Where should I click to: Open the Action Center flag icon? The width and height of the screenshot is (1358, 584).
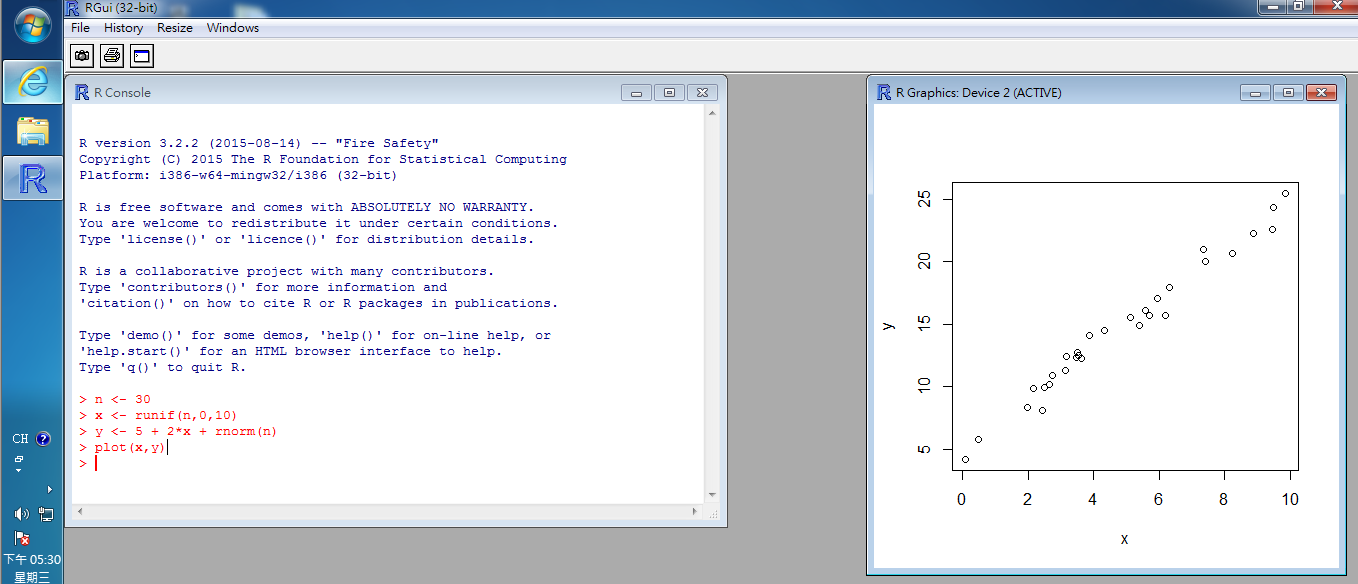[22, 538]
